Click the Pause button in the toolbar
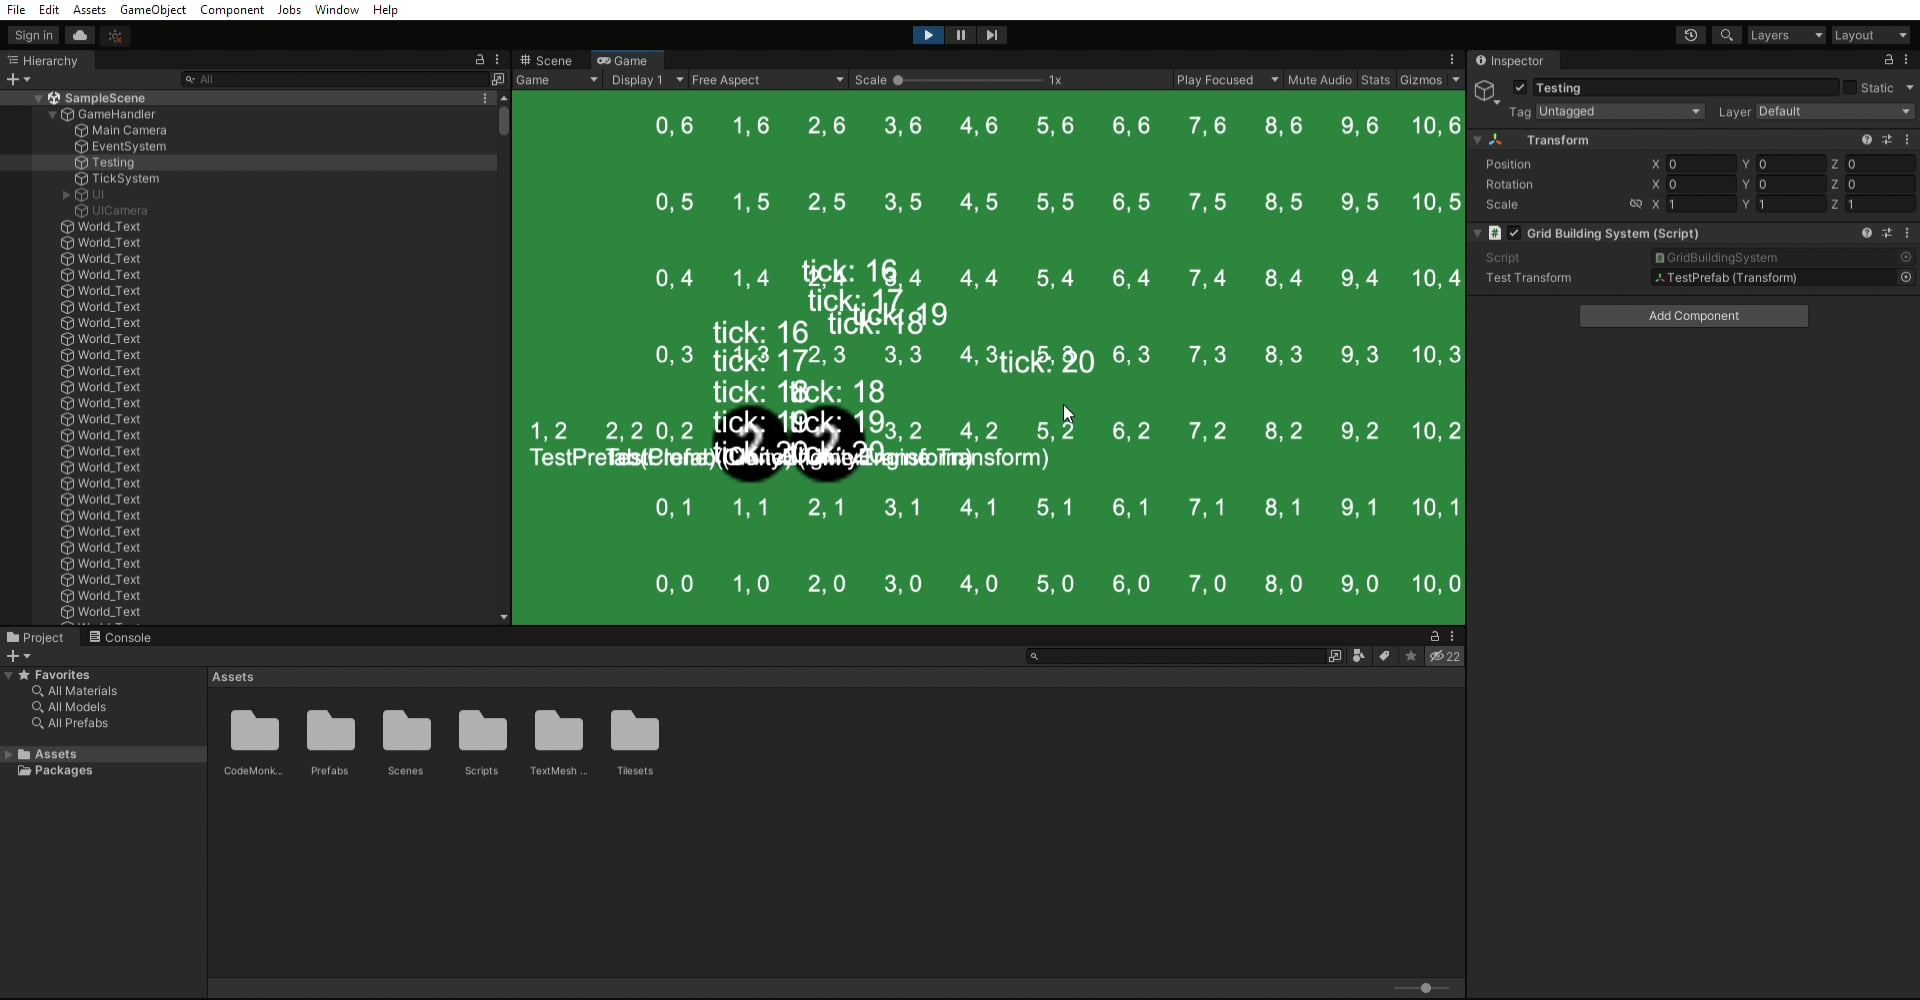 (959, 35)
